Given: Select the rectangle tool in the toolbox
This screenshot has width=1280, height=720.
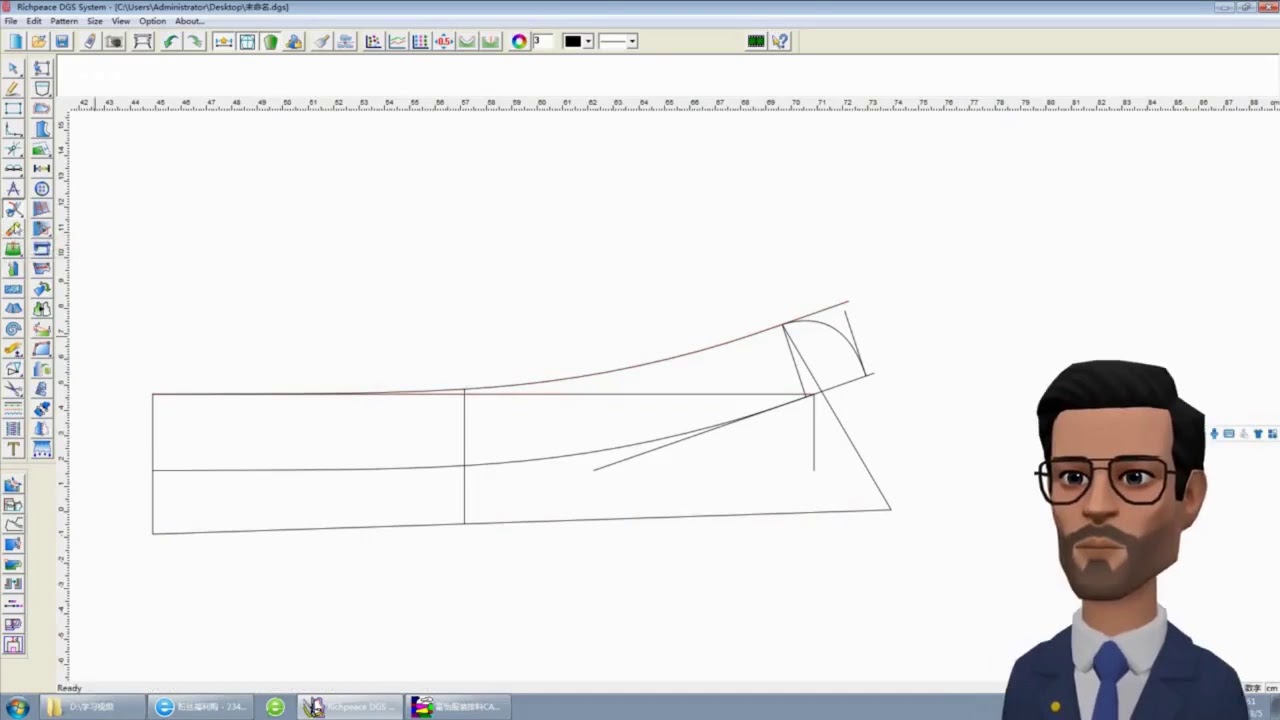Looking at the screenshot, I should (13, 108).
